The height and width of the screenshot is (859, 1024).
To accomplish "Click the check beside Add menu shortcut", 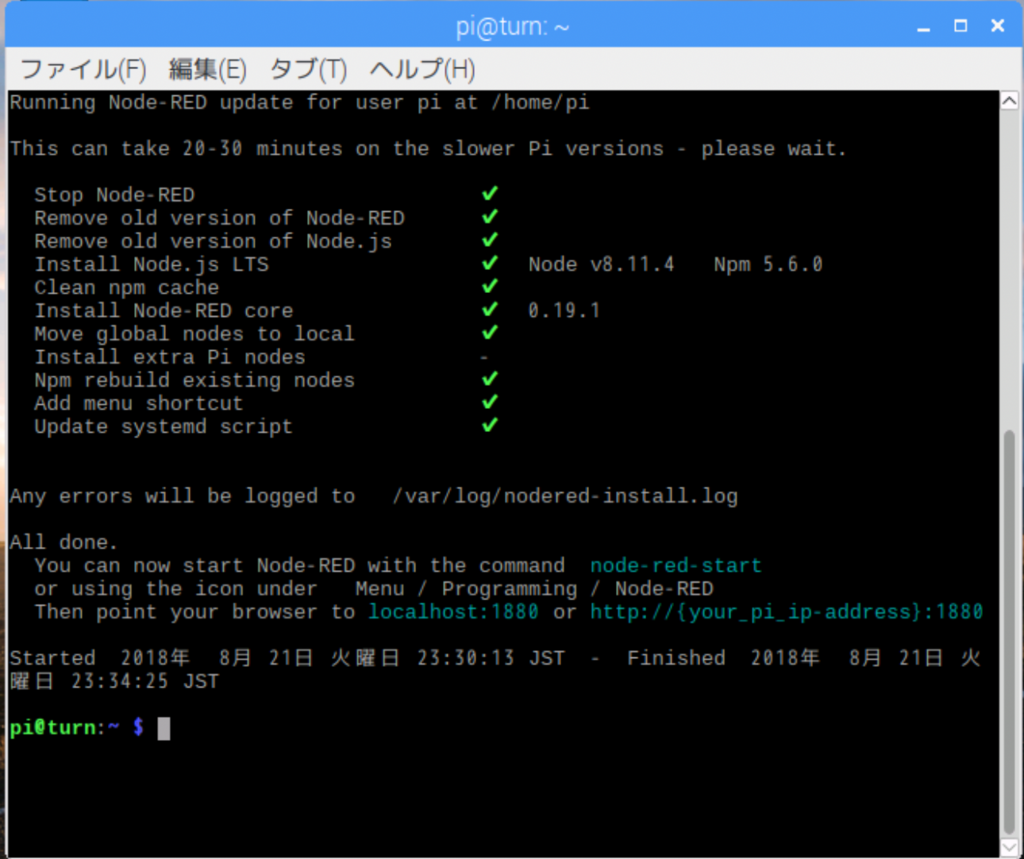I will click(490, 402).
